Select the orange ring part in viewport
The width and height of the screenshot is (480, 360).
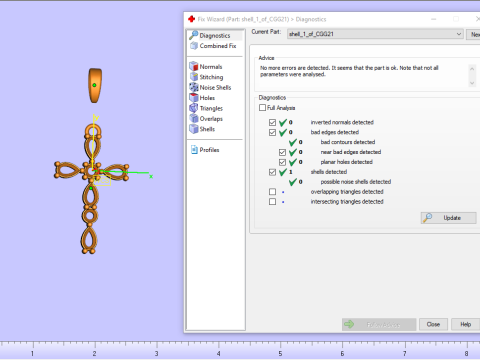pos(95,85)
